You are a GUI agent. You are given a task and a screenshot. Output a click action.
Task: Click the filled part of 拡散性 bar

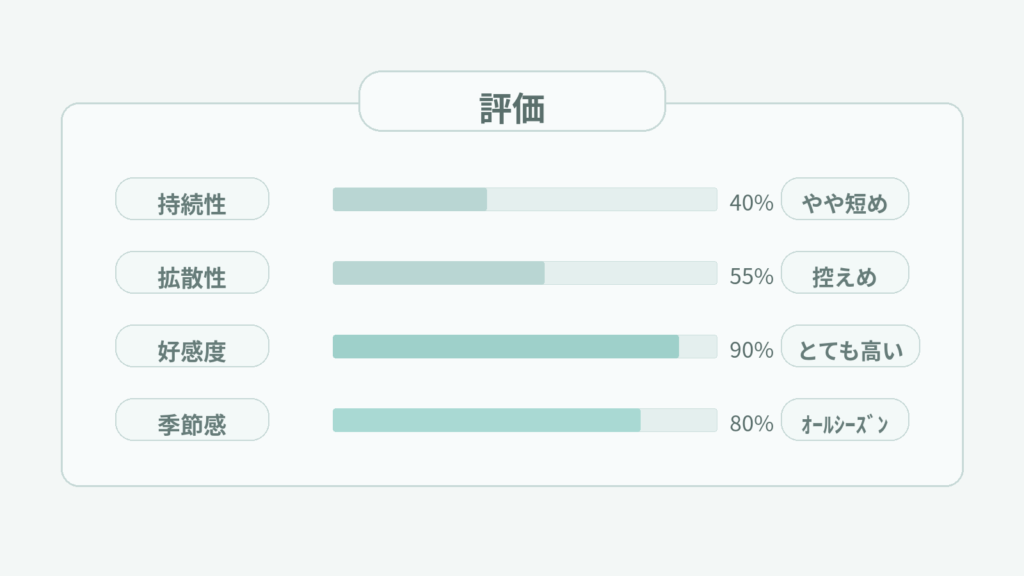pyautogui.click(x=438, y=273)
